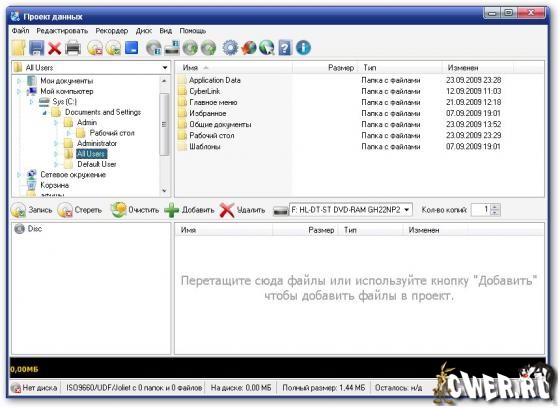Image resolution: width=560 pixels, height=408 pixels.
Task: Click the toolbar drive icon with info badge
Action: tap(172, 48)
